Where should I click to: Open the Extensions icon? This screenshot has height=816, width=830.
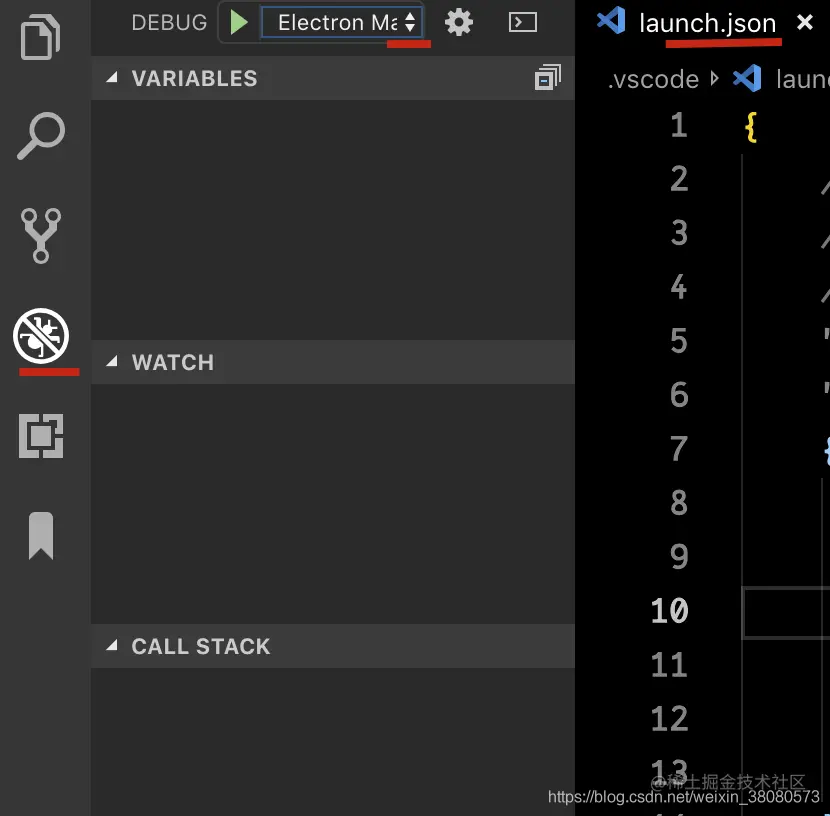[41, 436]
